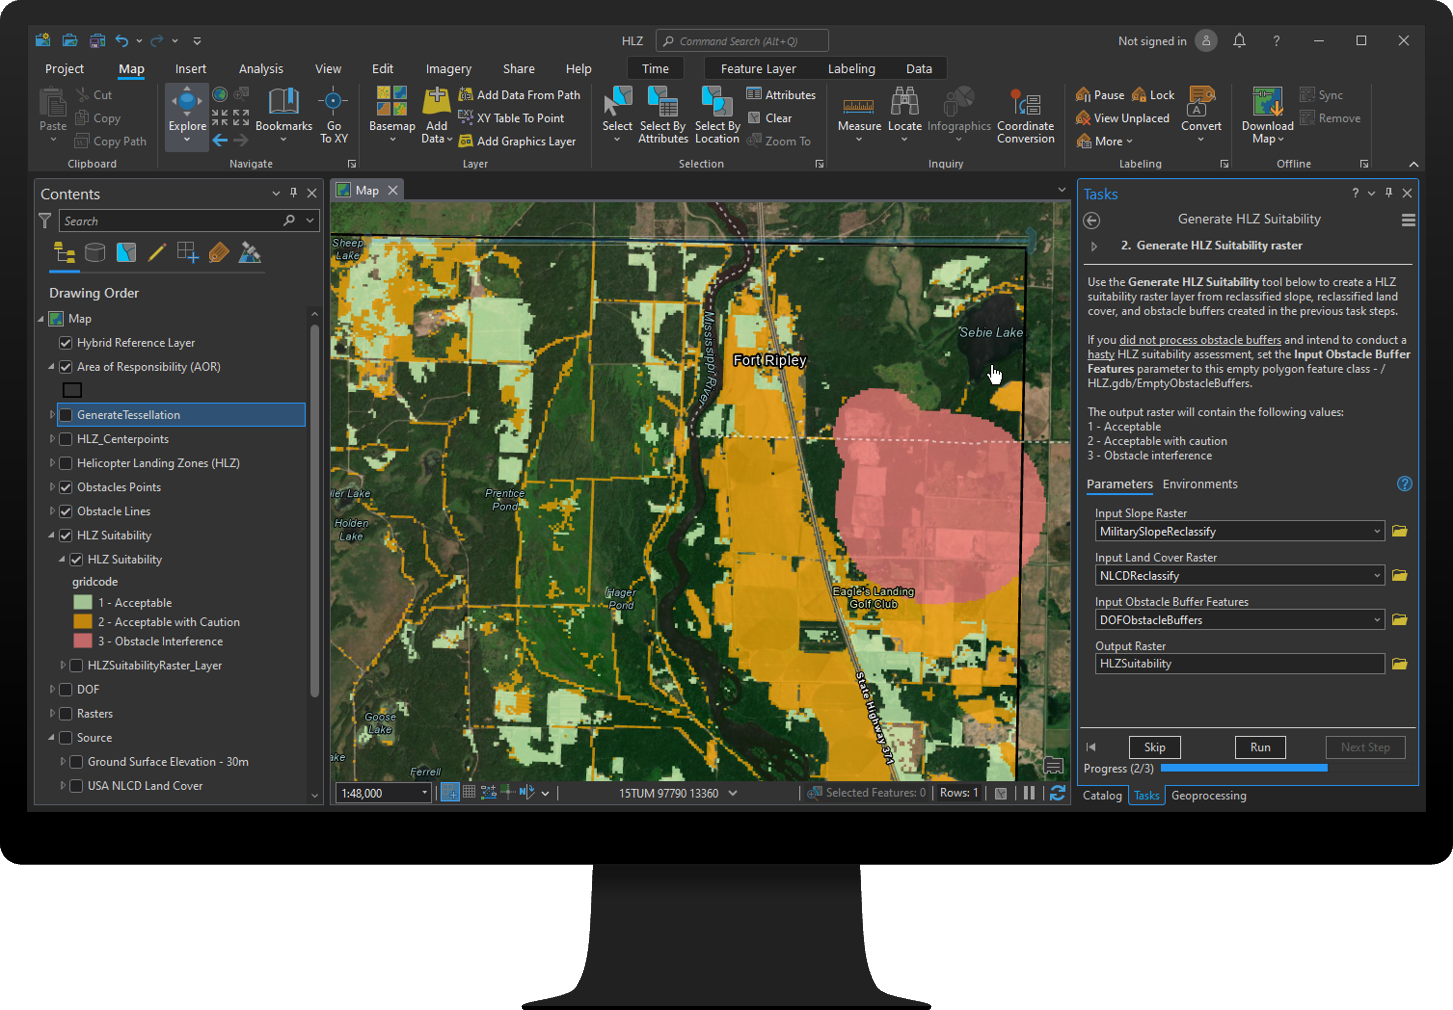
Task: Turn on HLZ_Centerpoints layer
Action: [66, 439]
